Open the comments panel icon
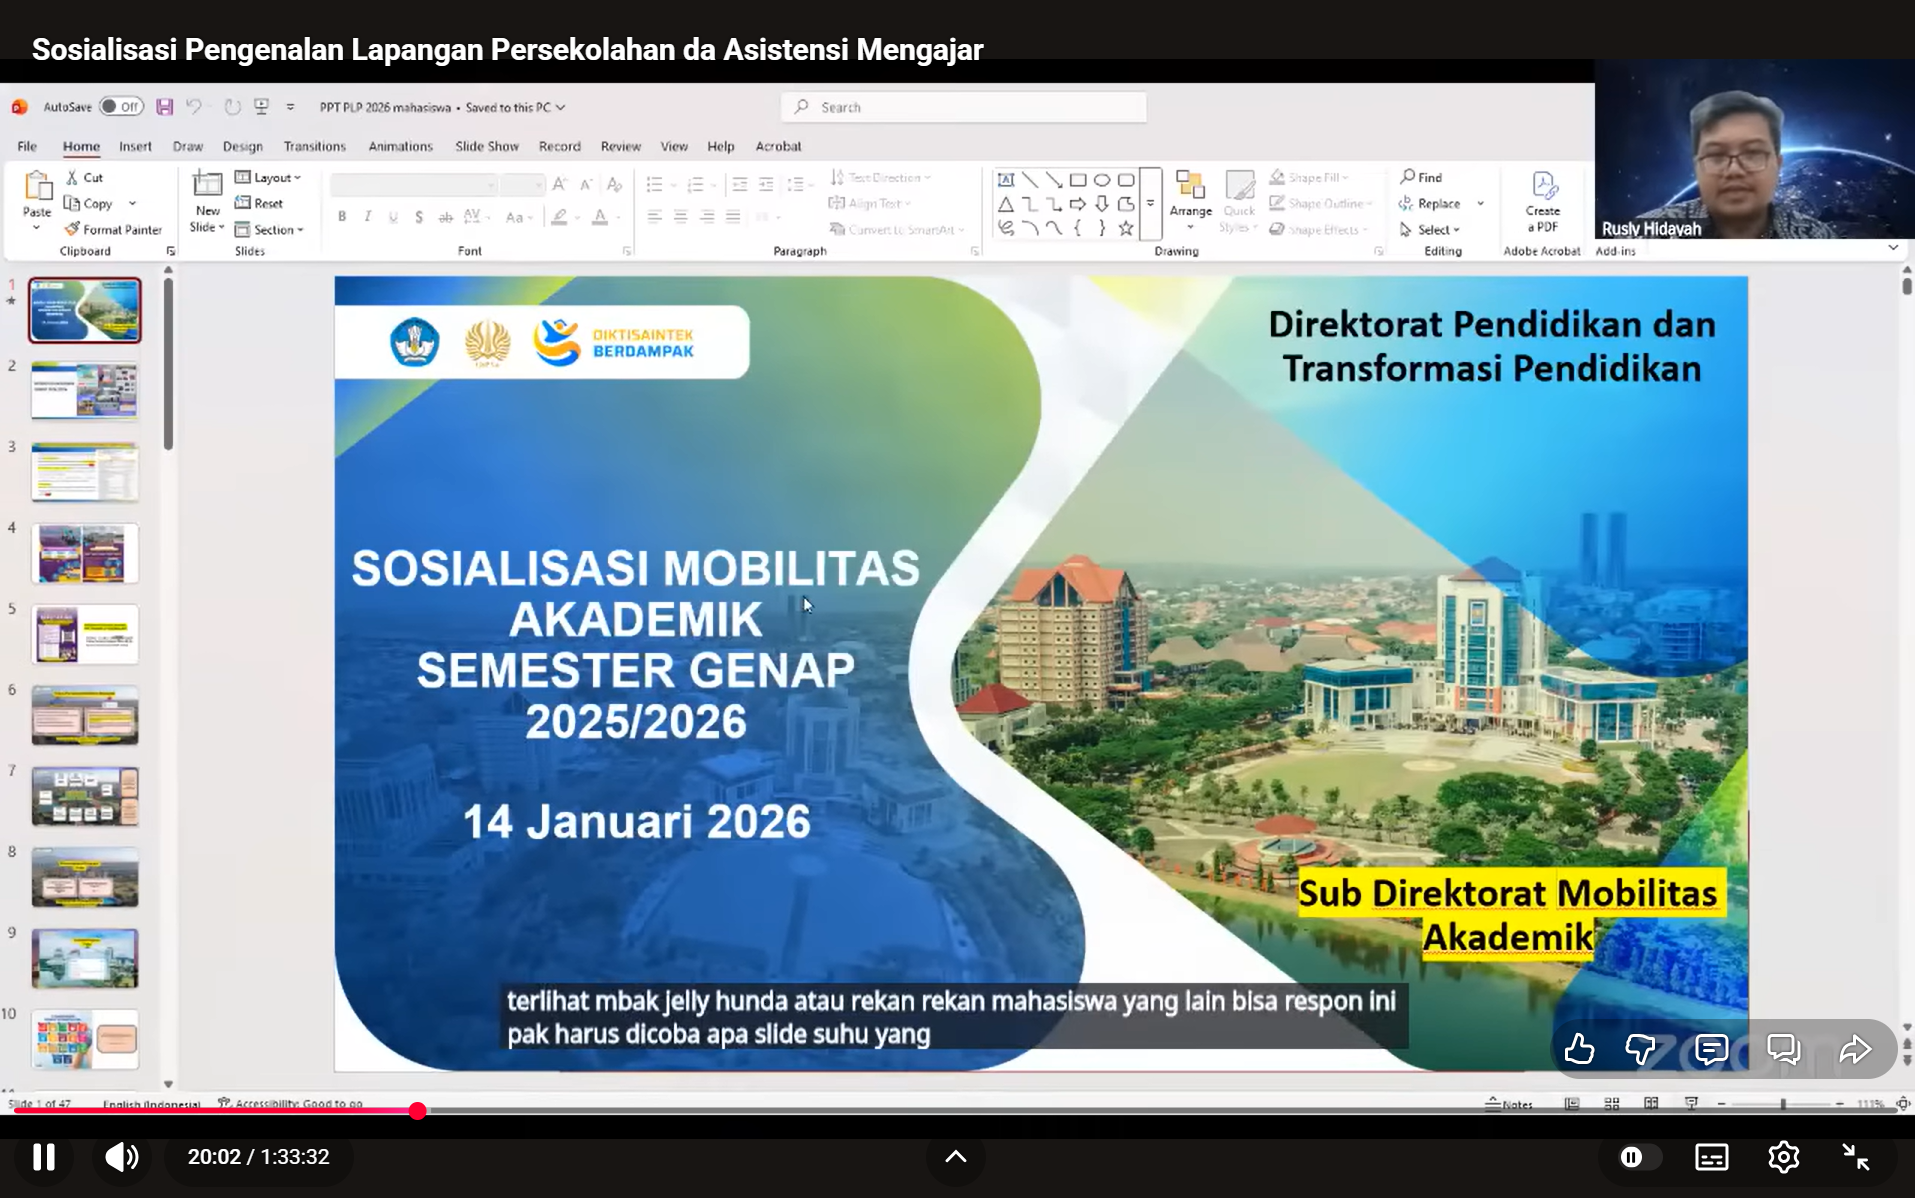This screenshot has height=1198, width=1915. pos(1711,1049)
